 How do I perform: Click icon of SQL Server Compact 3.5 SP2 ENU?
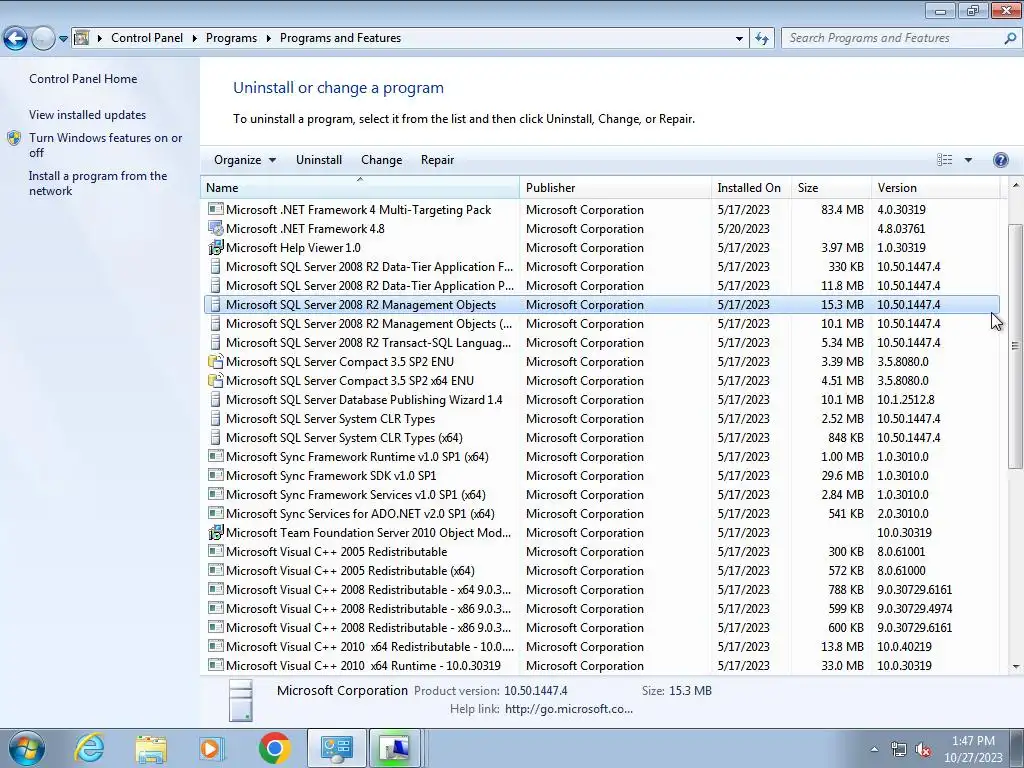(x=216, y=361)
